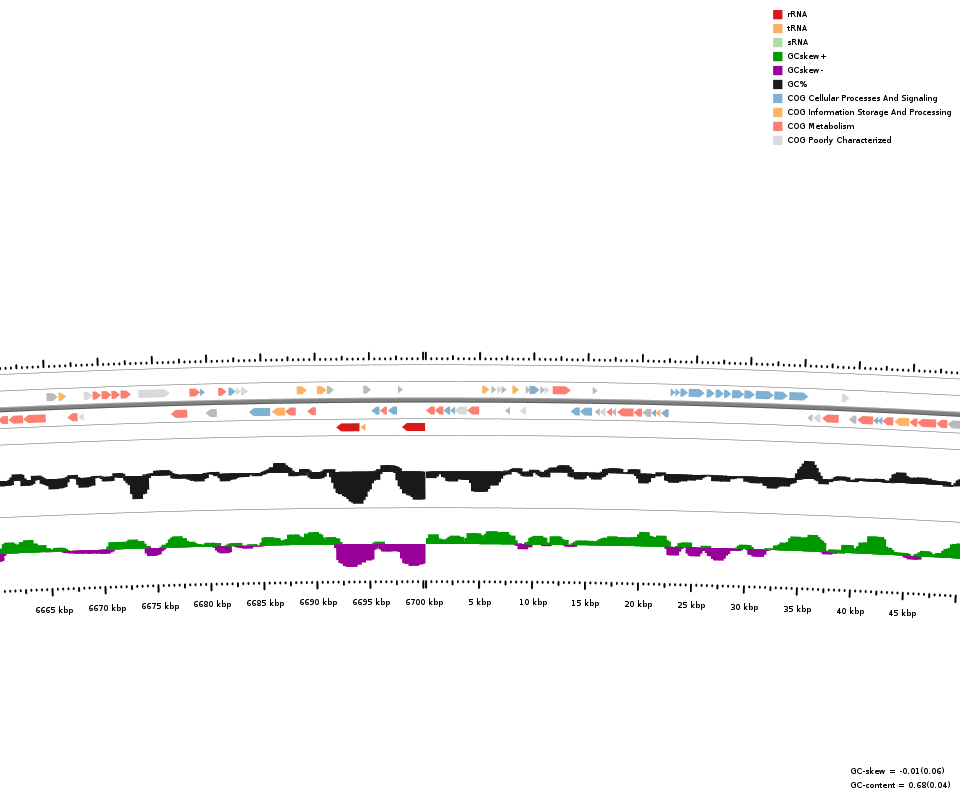The height and width of the screenshot is (800, 960).
Task: Click the 6700 kbp ruler label
Action: coord(424,603)
